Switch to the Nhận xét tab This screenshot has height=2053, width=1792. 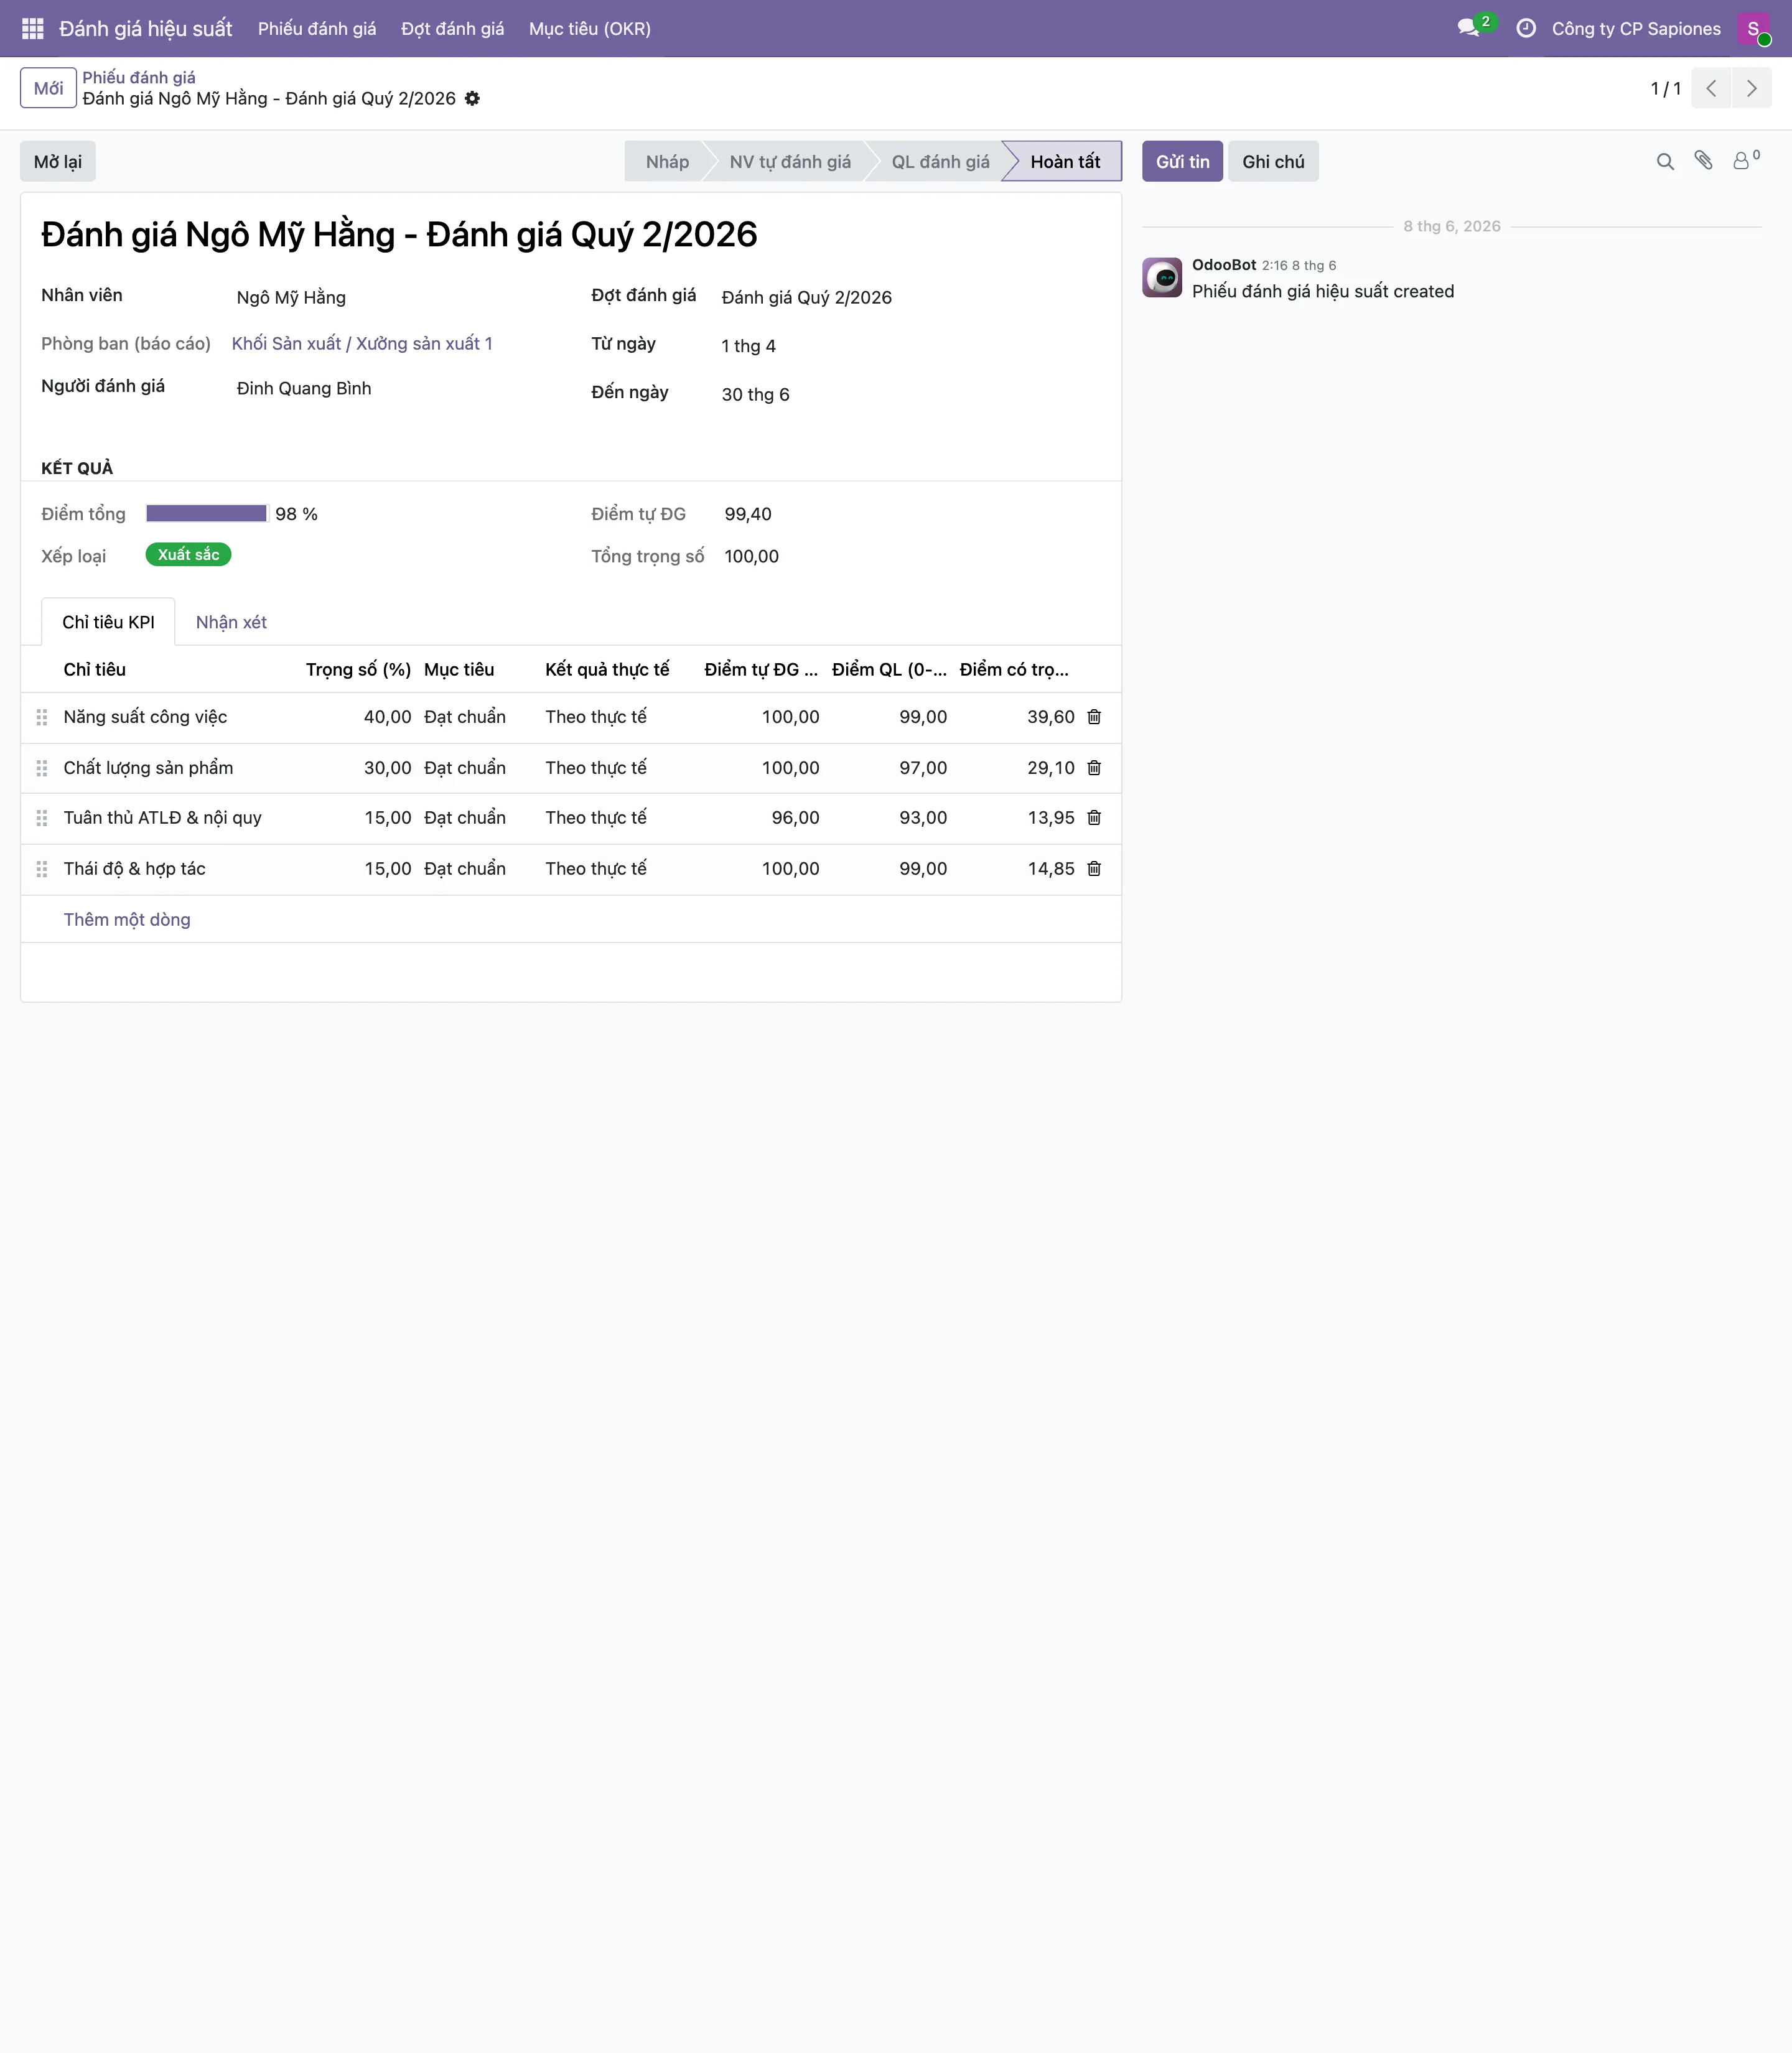[x=231, y=622]
